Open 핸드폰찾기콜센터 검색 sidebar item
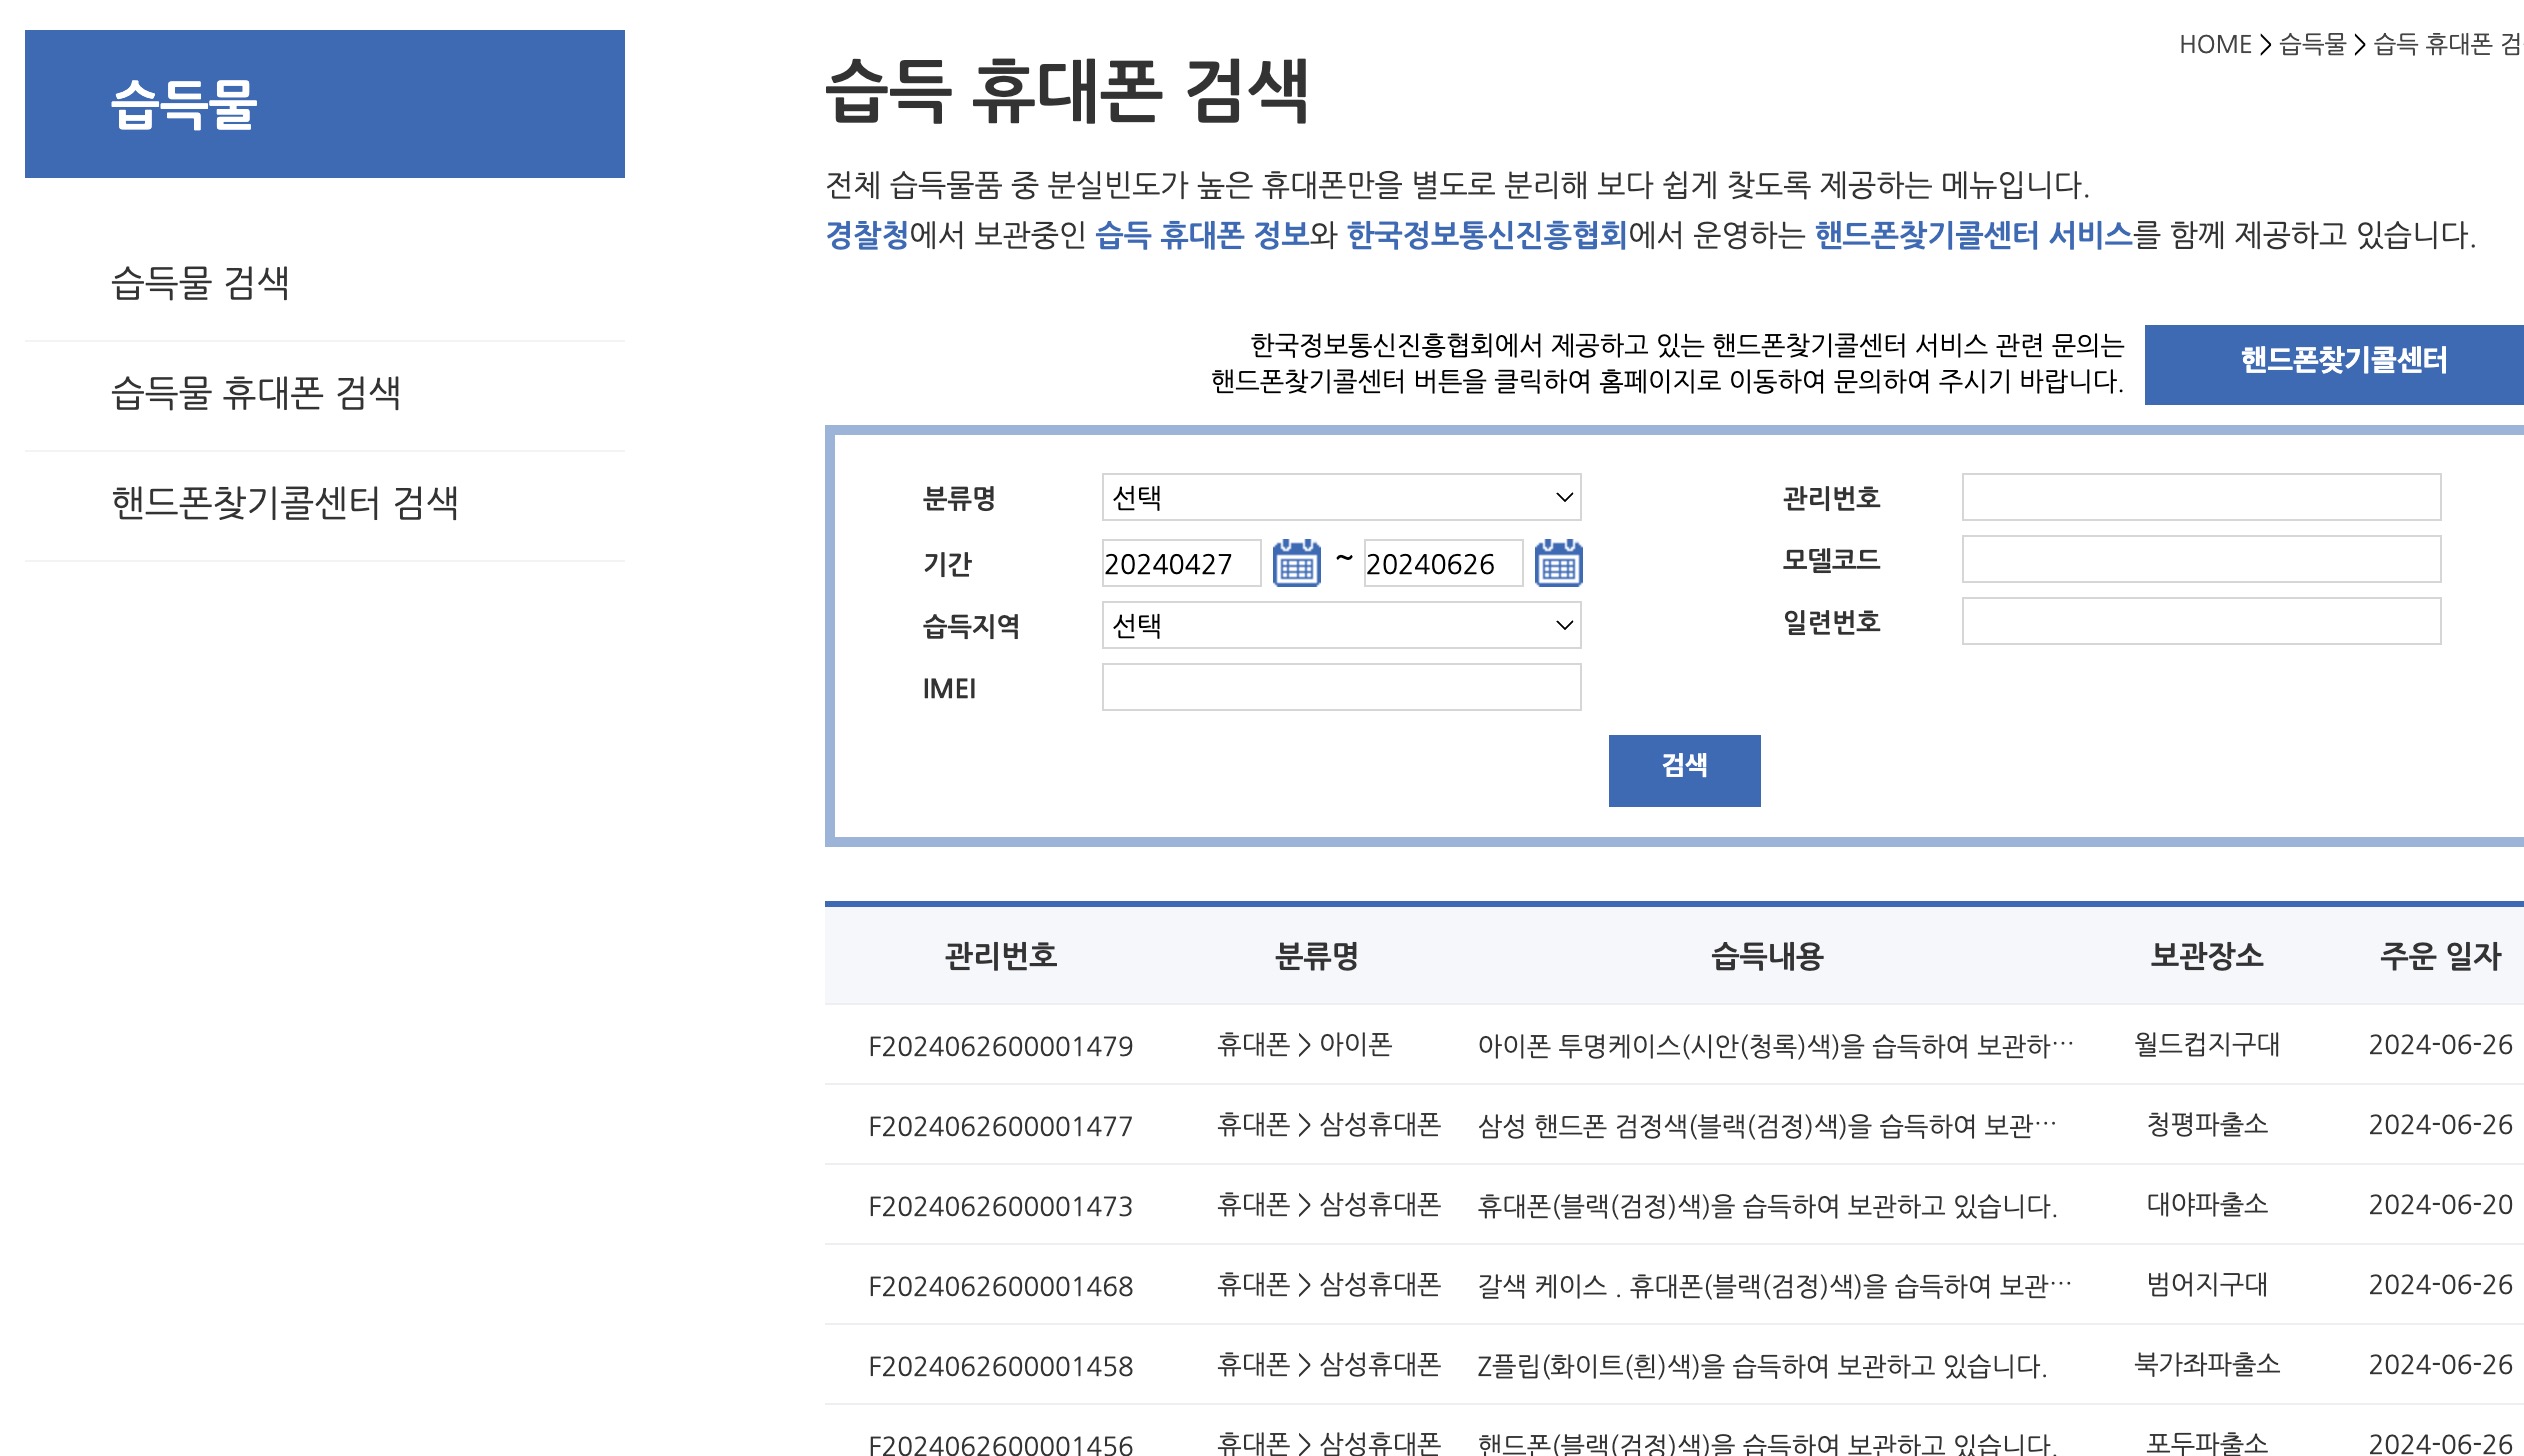The image size is (2524, 1456). coord(285,504)
